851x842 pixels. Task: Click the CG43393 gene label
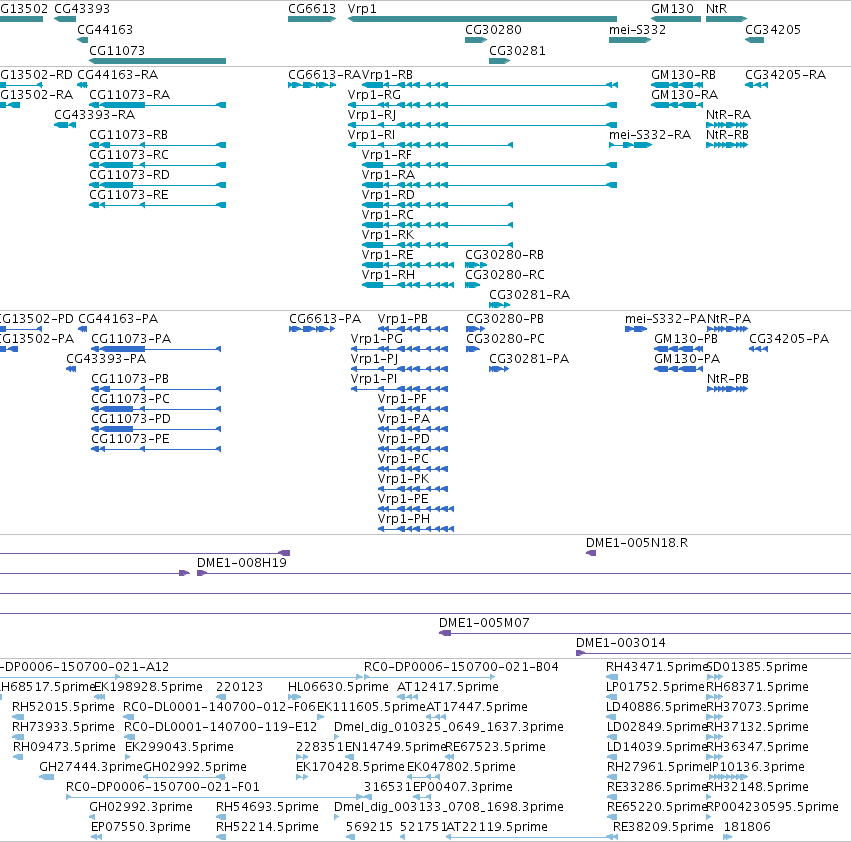click(x=82, y=9)
